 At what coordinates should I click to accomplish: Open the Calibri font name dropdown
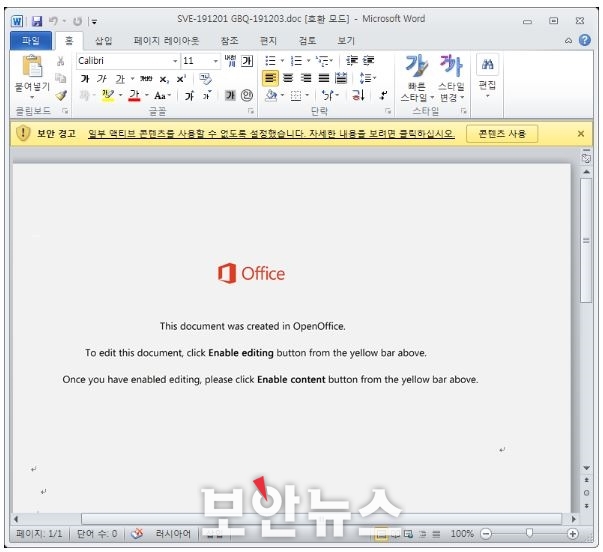tap(175, 61)
